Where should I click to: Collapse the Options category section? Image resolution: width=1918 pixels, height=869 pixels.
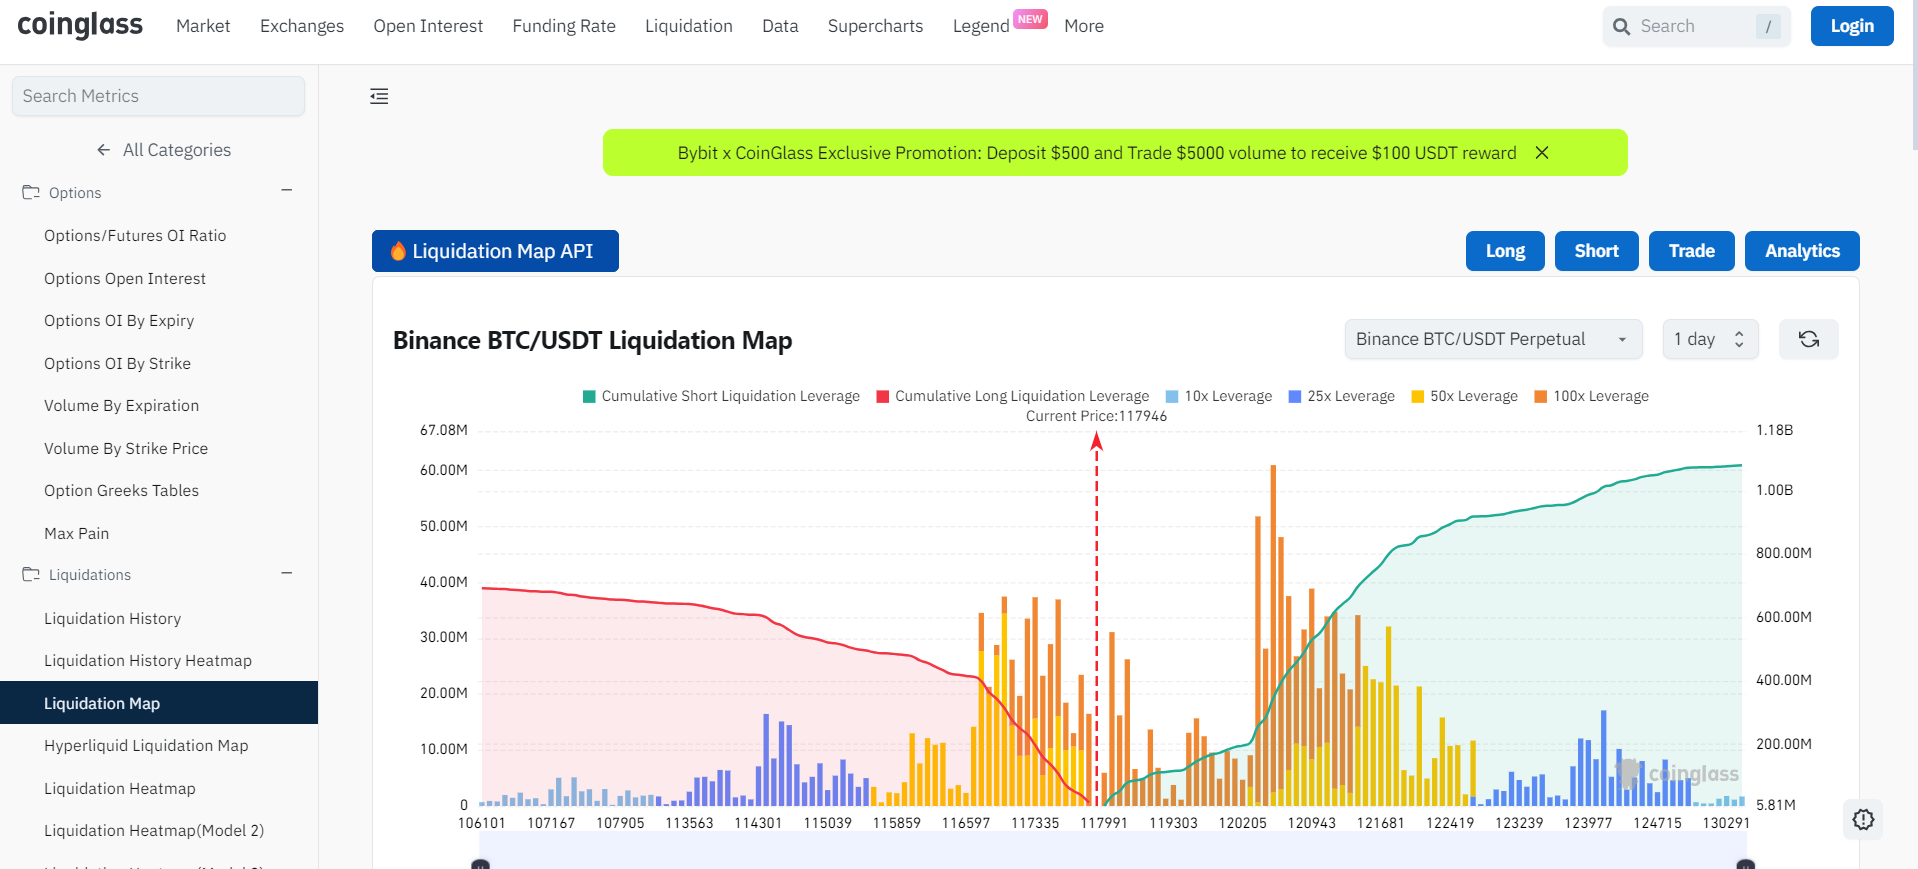click(287, 190)
